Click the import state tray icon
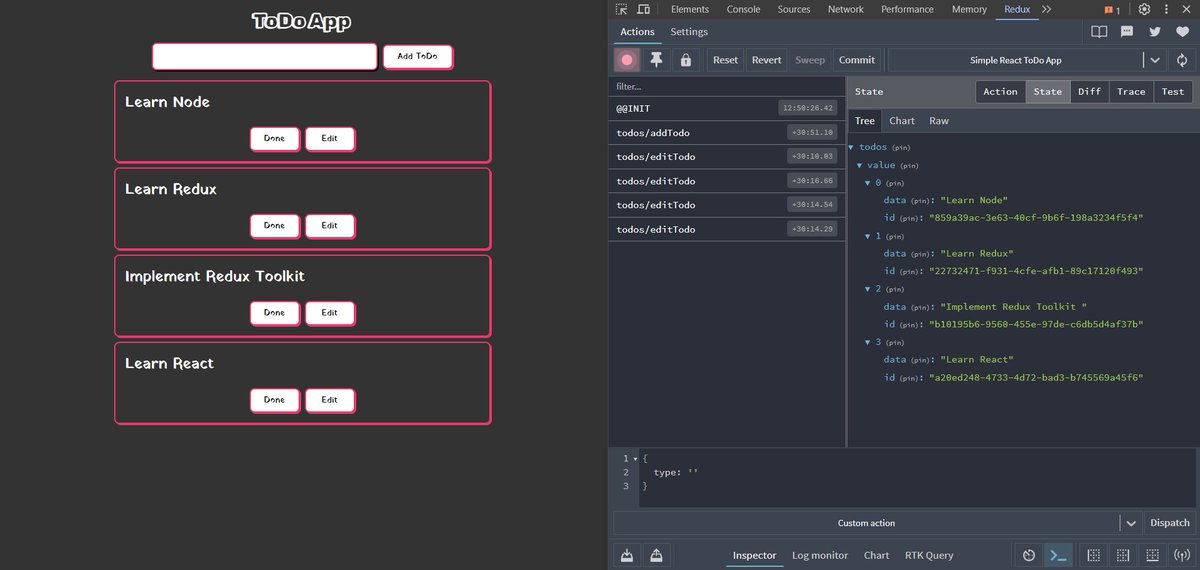Screen dimensions: 1200x570 click(627, 555)
